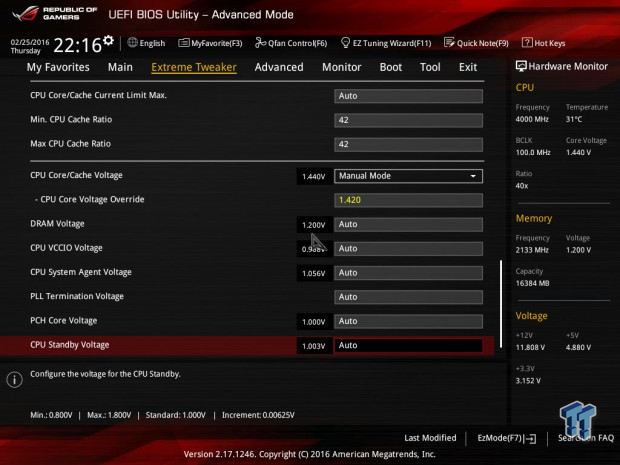This screenshot has height=465, width=620.
Task: Click the Quick Note notepad icon
Action: 449,43
